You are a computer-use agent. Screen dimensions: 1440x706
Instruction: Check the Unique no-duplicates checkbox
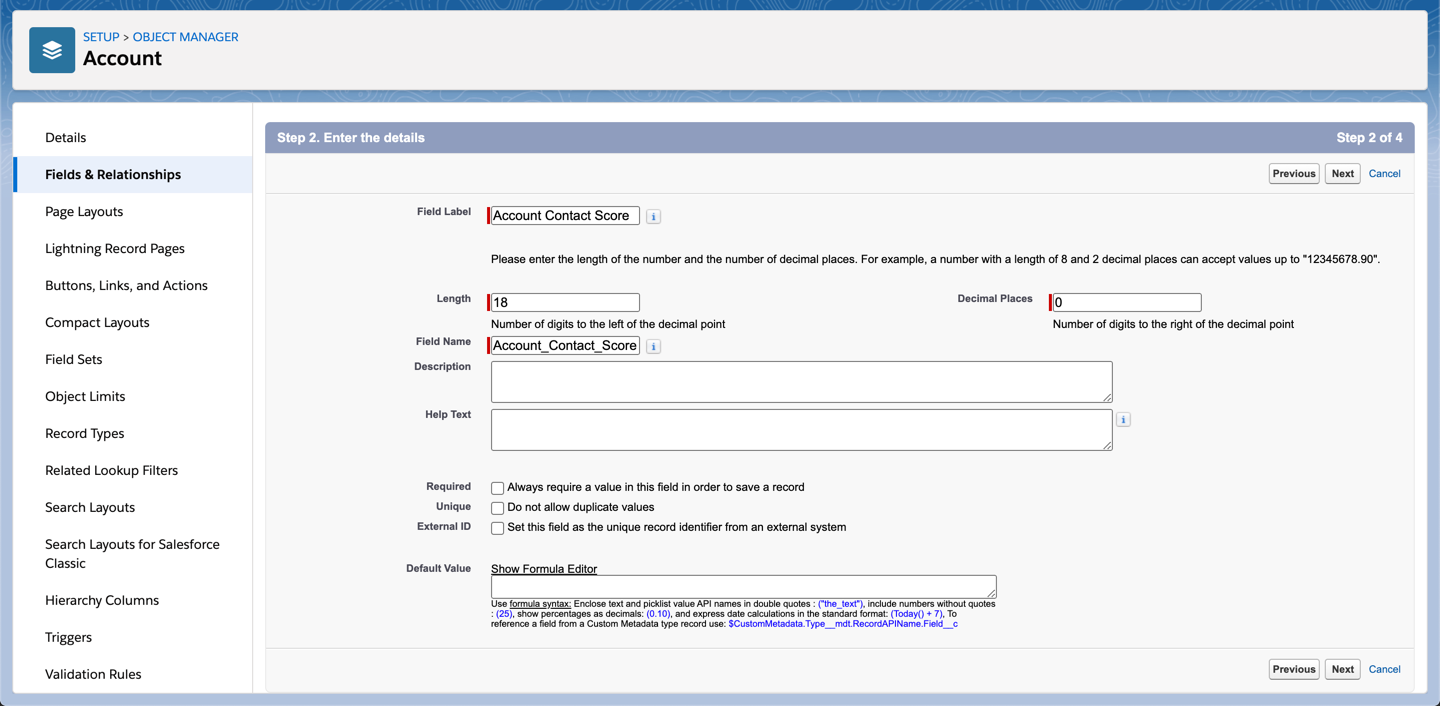tap(497, 508)
